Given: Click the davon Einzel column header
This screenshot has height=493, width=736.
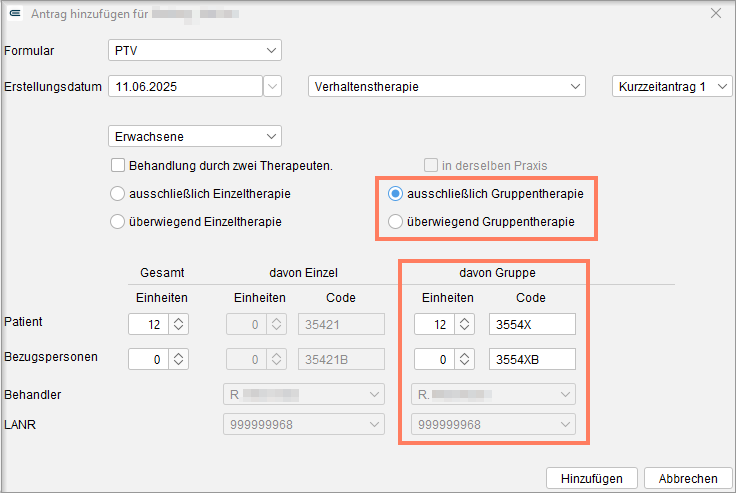Looking at the screenshot, I should coord(303,273).
